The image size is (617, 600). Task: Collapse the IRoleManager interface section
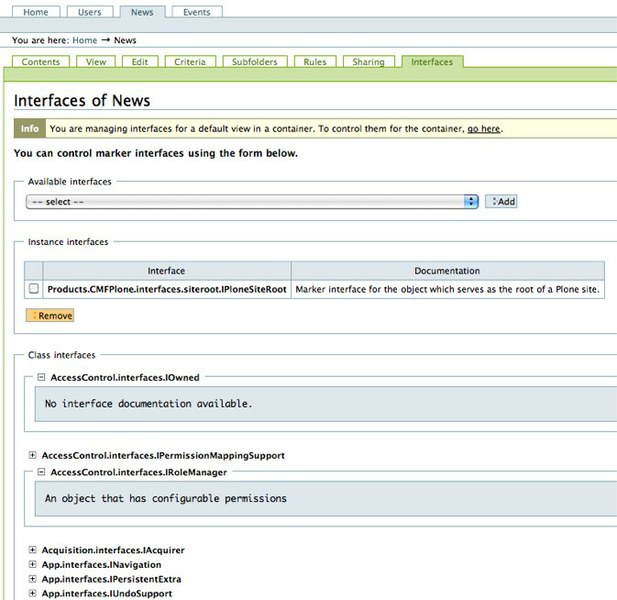click(41, 471)
